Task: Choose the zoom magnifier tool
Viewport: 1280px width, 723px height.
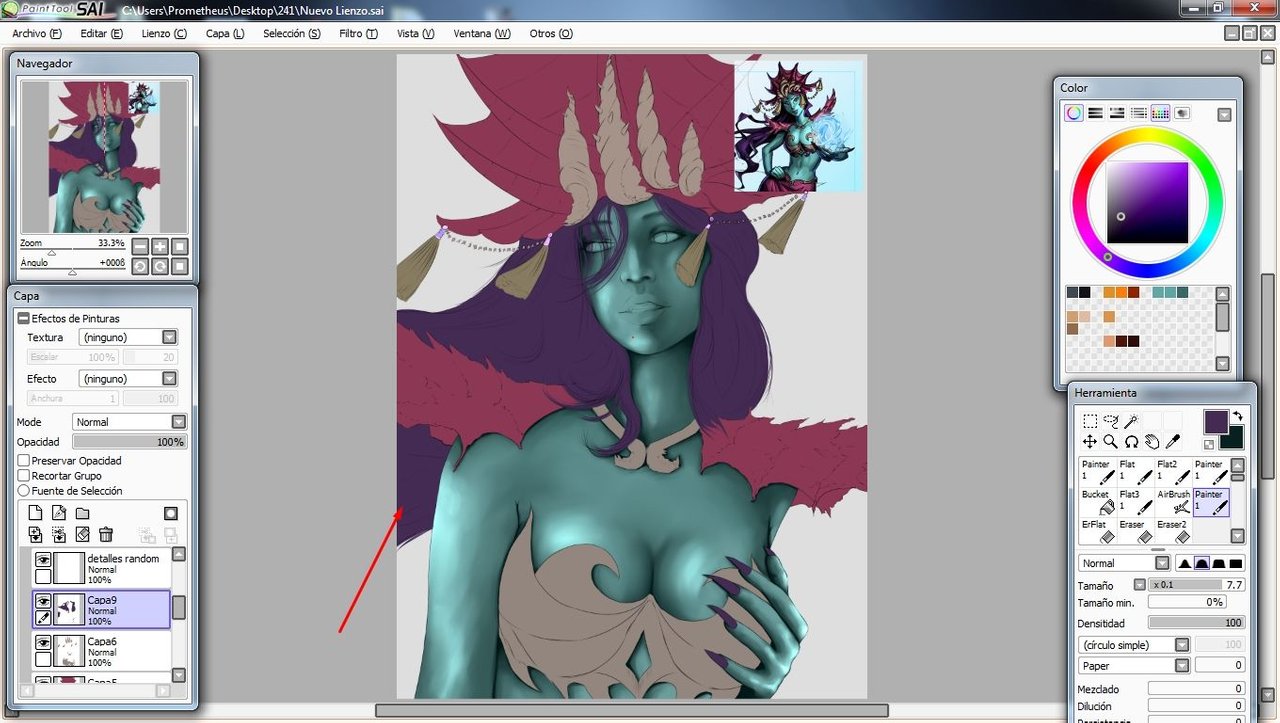Action: click(1110, 441)
